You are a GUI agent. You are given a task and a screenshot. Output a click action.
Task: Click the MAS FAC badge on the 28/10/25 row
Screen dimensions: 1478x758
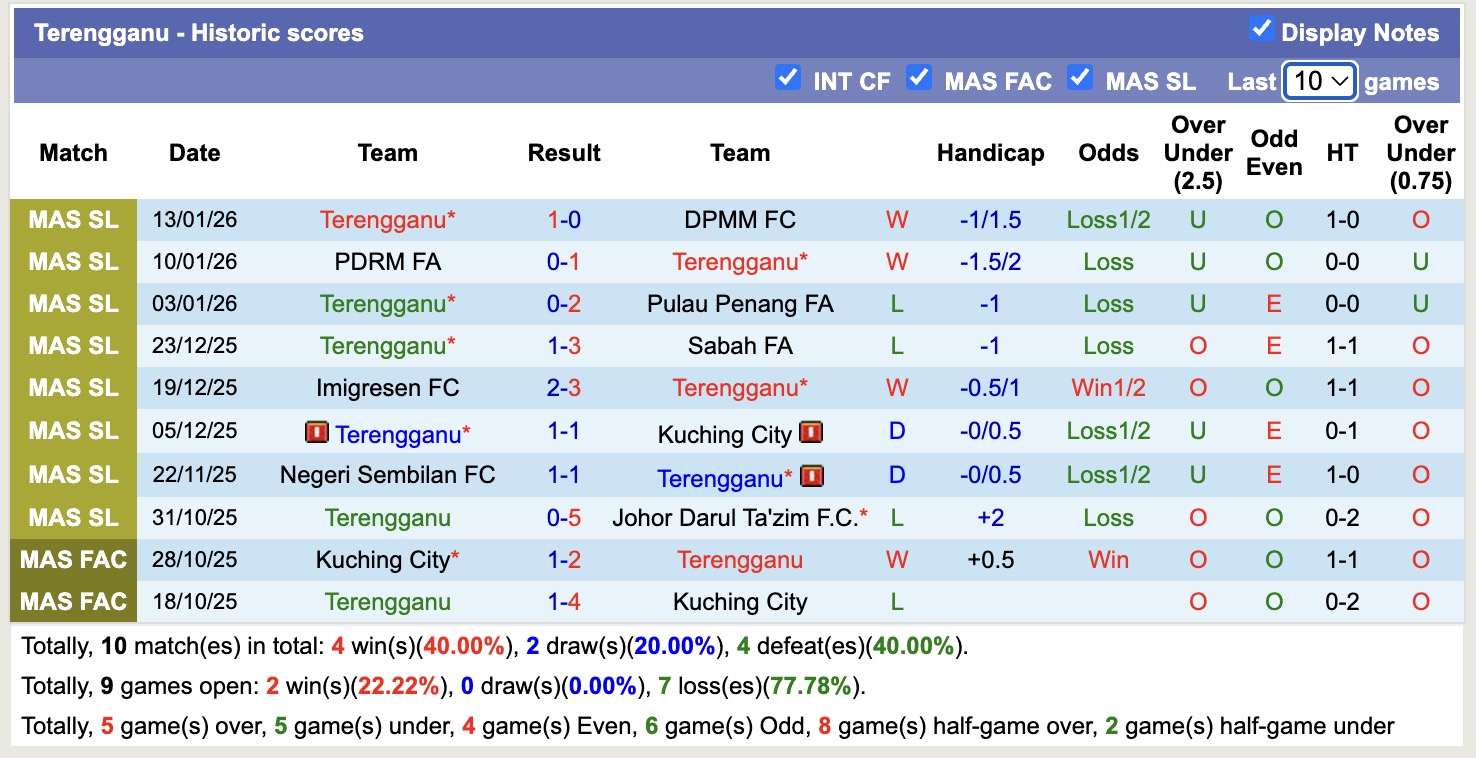[x=73, y=560]
